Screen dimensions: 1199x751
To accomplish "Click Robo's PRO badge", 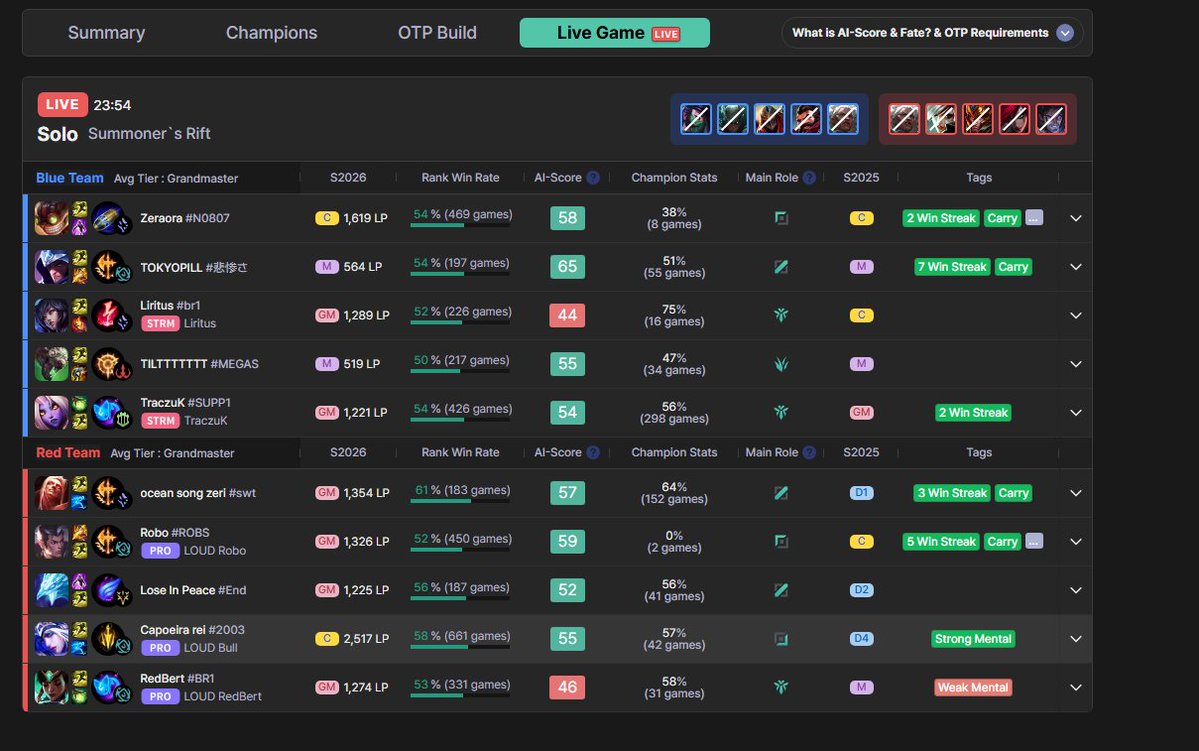I will [x=160, y=551].
